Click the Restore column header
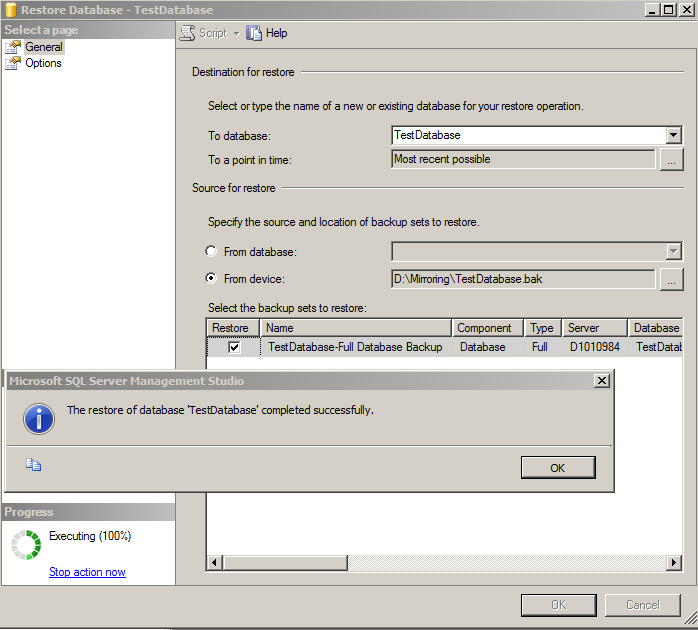The width and height of the screenshot is (698, 630). (x=233, y=328)
